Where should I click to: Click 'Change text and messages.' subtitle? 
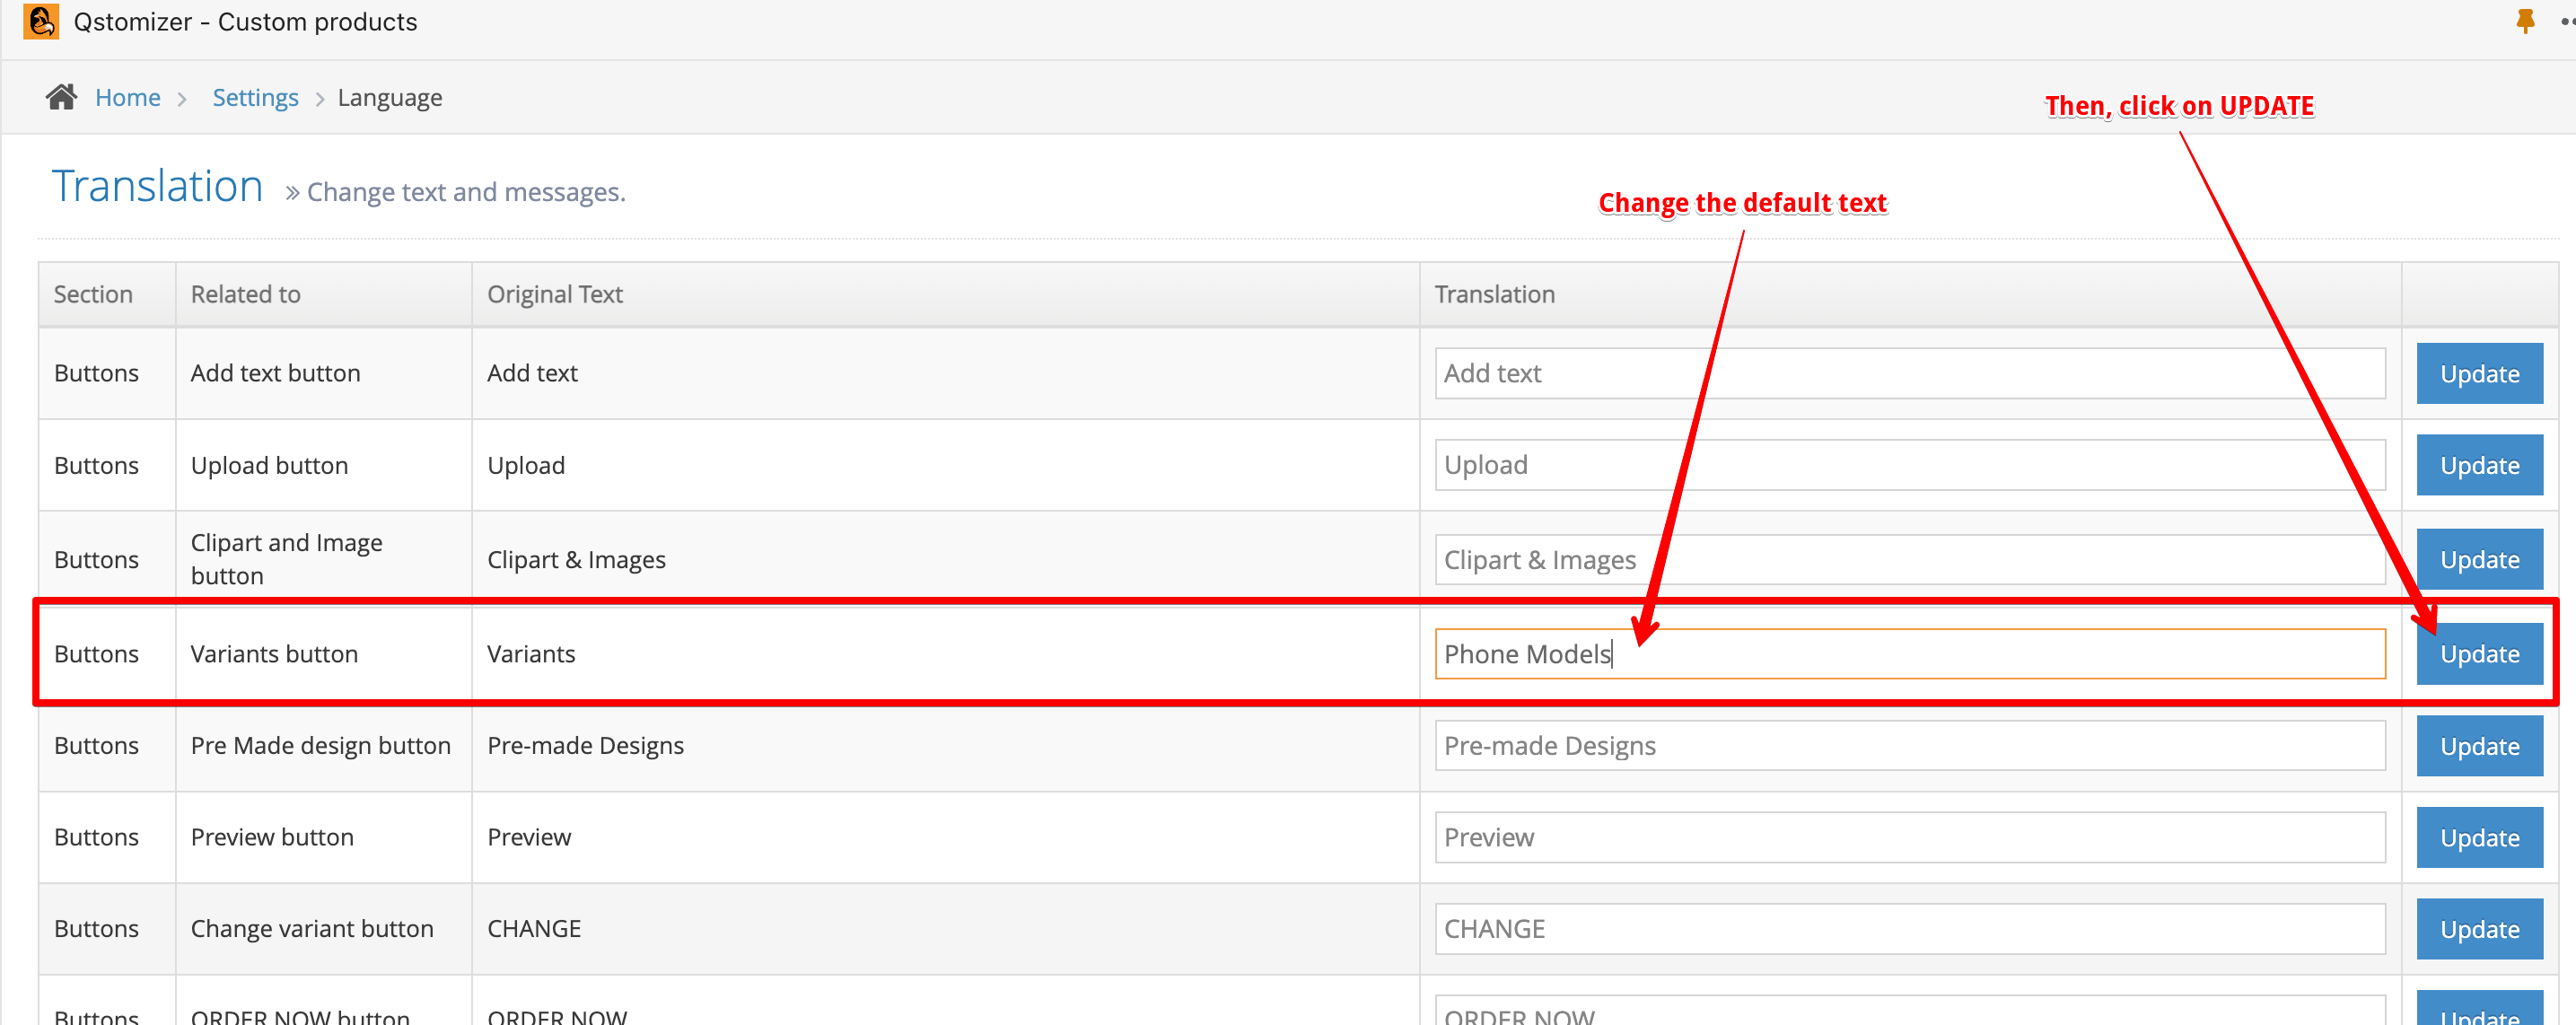(466, 192)
